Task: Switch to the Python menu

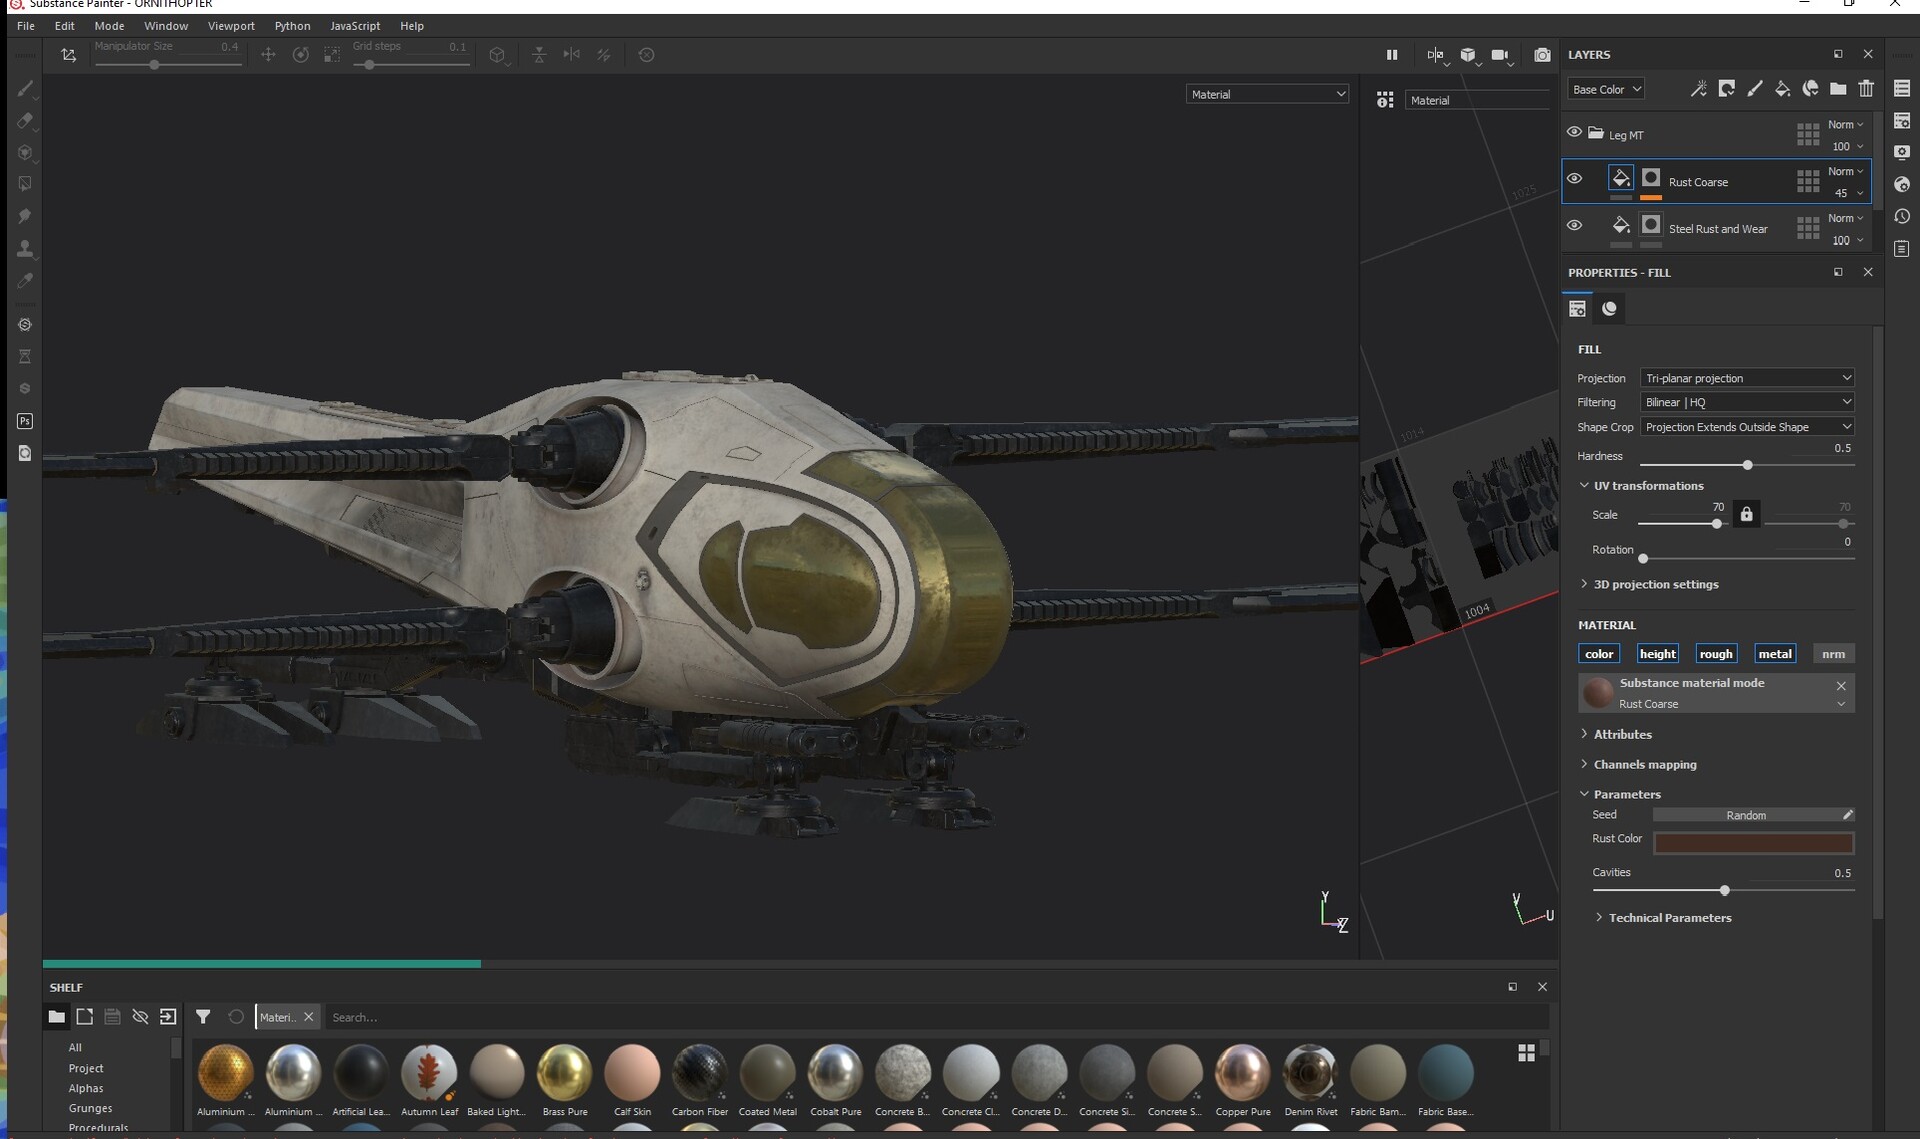Action: [292, 26]
